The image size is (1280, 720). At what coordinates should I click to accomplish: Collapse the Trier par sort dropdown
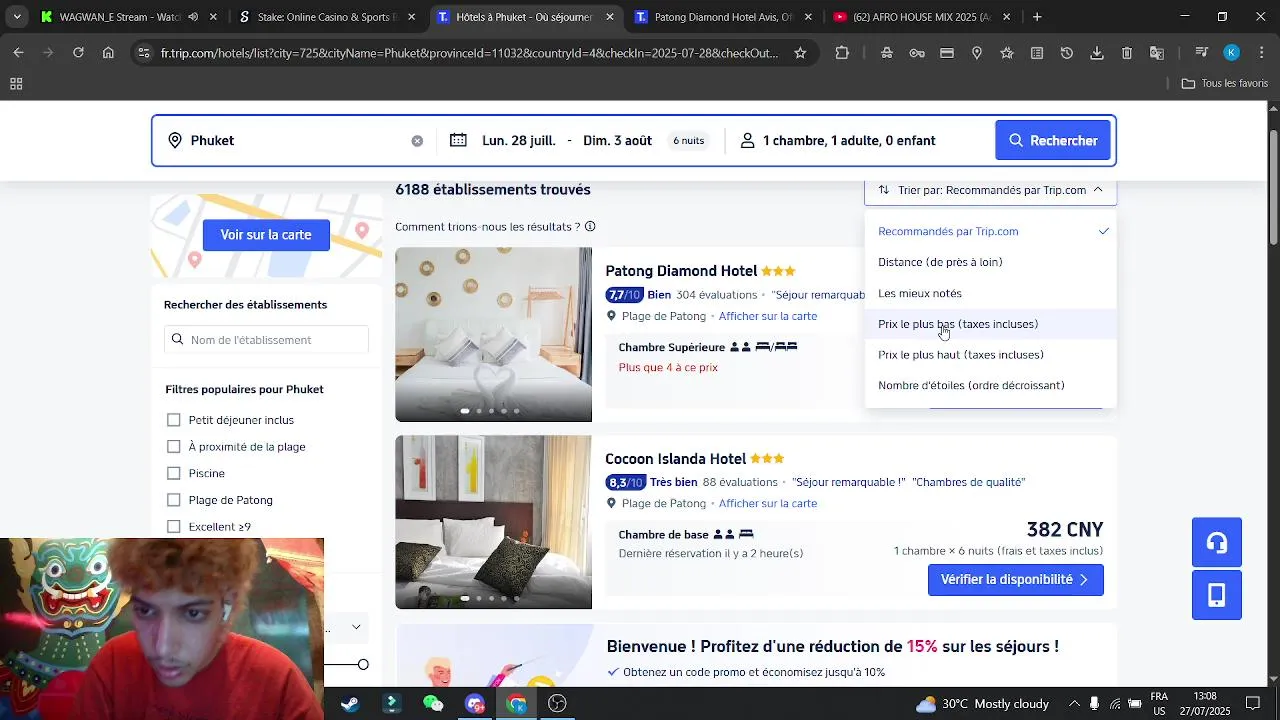[x=990, y=190]
